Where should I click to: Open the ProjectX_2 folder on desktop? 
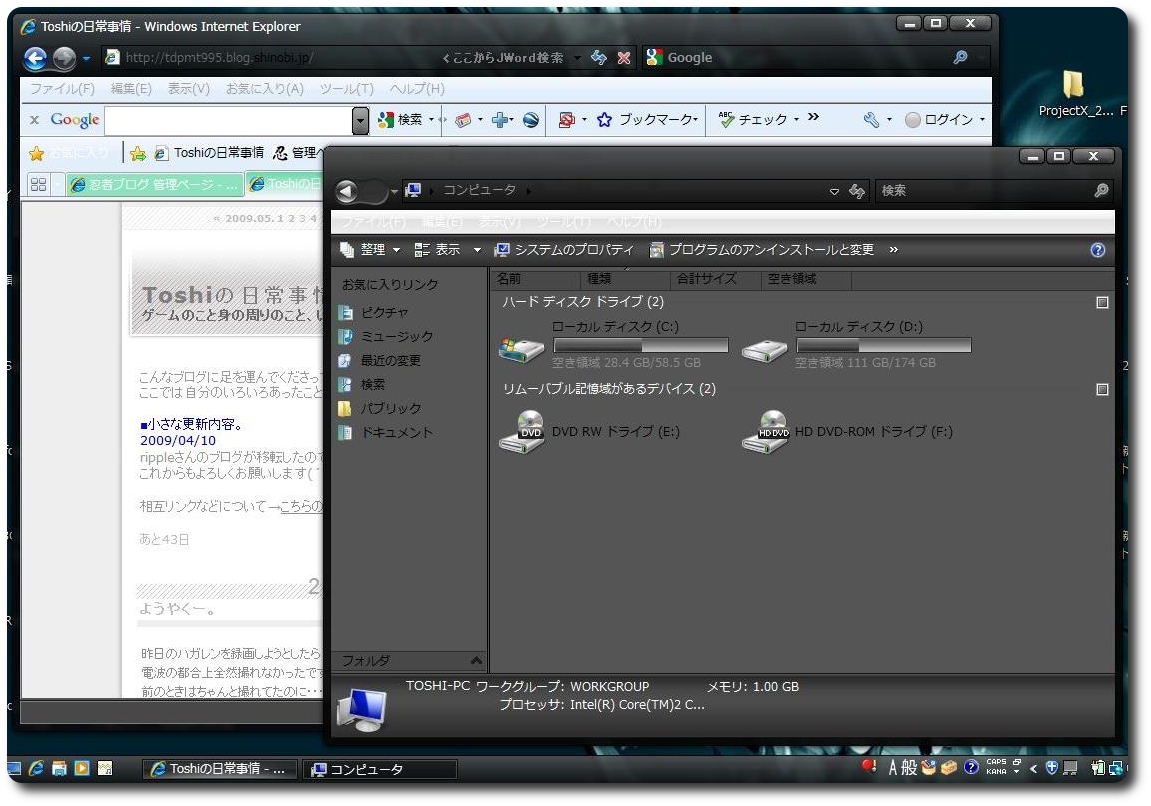(x=1075, y=94)
